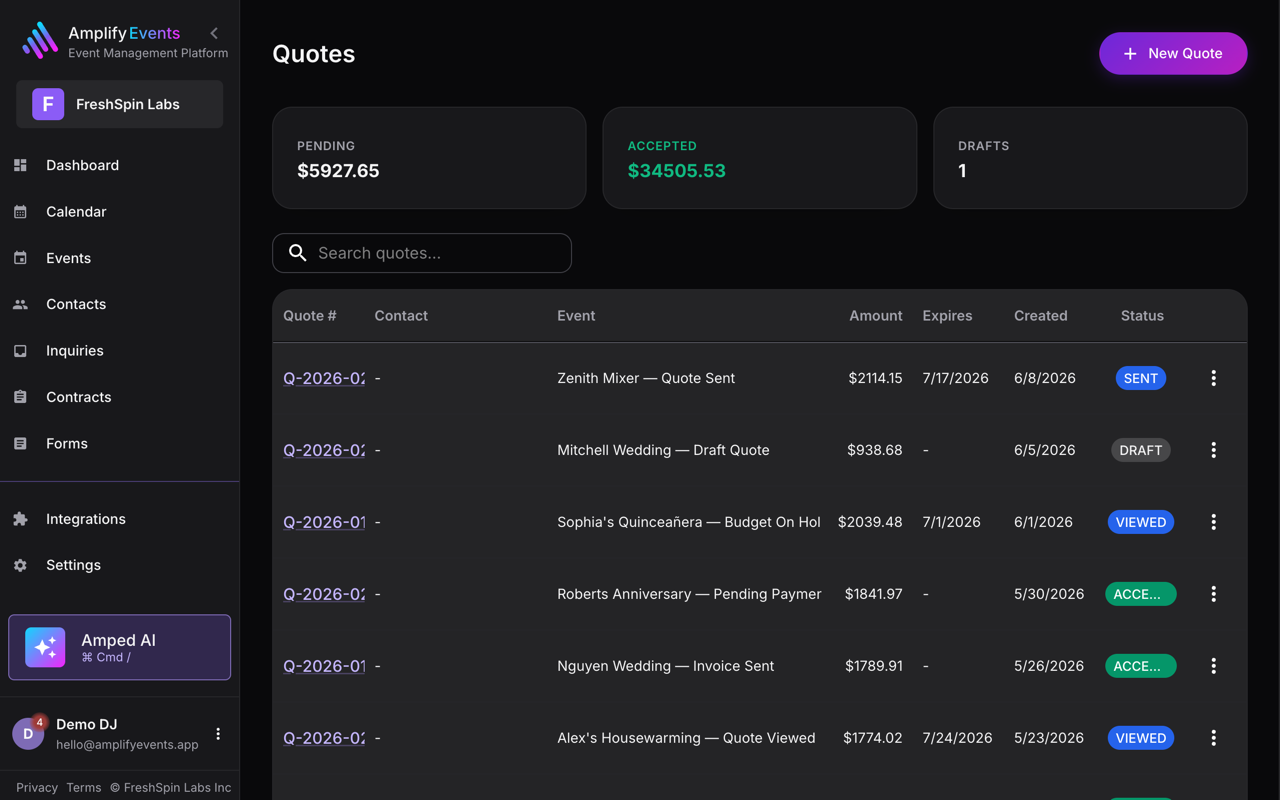This screenshot has height=800, width=1280.
Task: Click hello@amplifyevents.app email text
Action: 127,744
